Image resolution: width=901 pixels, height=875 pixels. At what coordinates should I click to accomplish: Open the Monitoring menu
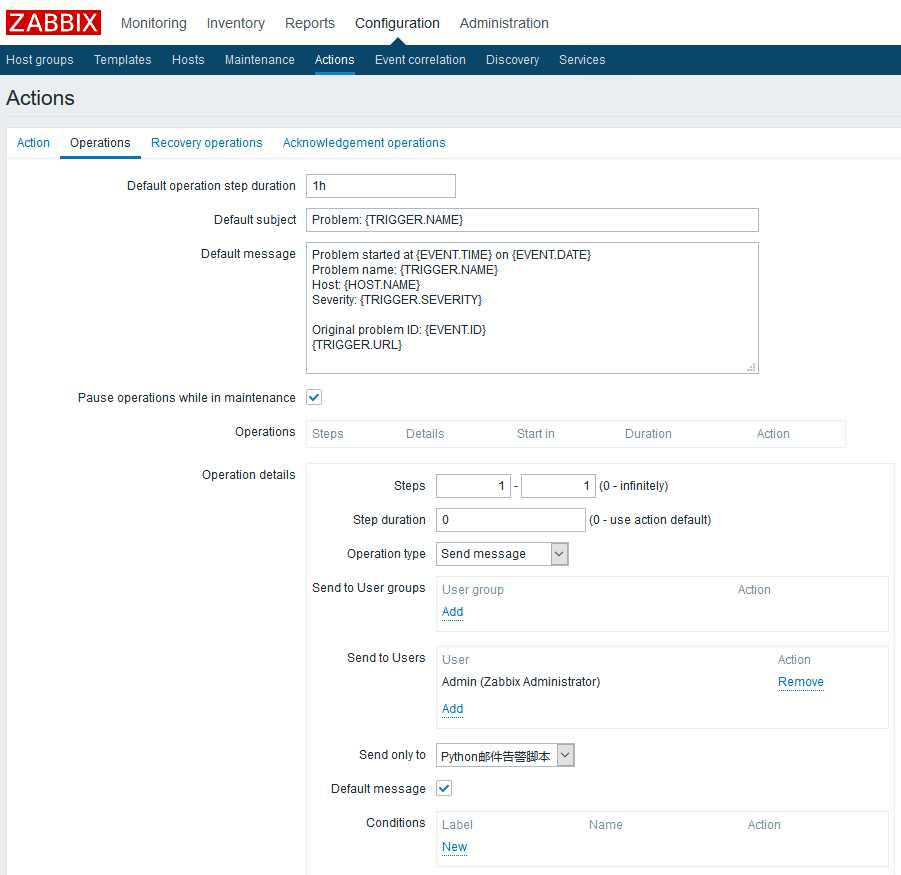(x=153, y=23)
